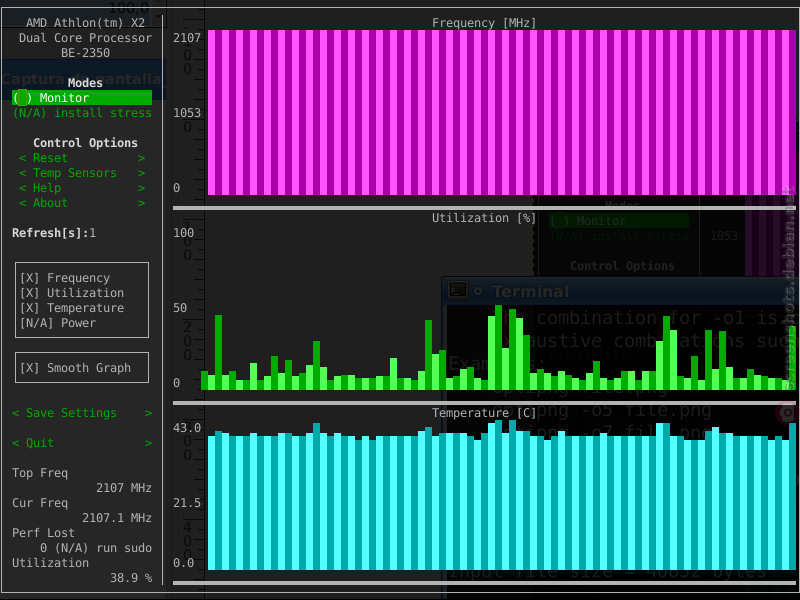This screenshot has width=800, height=600.
Task: Click the Frequency [MHz] graph title
Action: pos(484,23)
